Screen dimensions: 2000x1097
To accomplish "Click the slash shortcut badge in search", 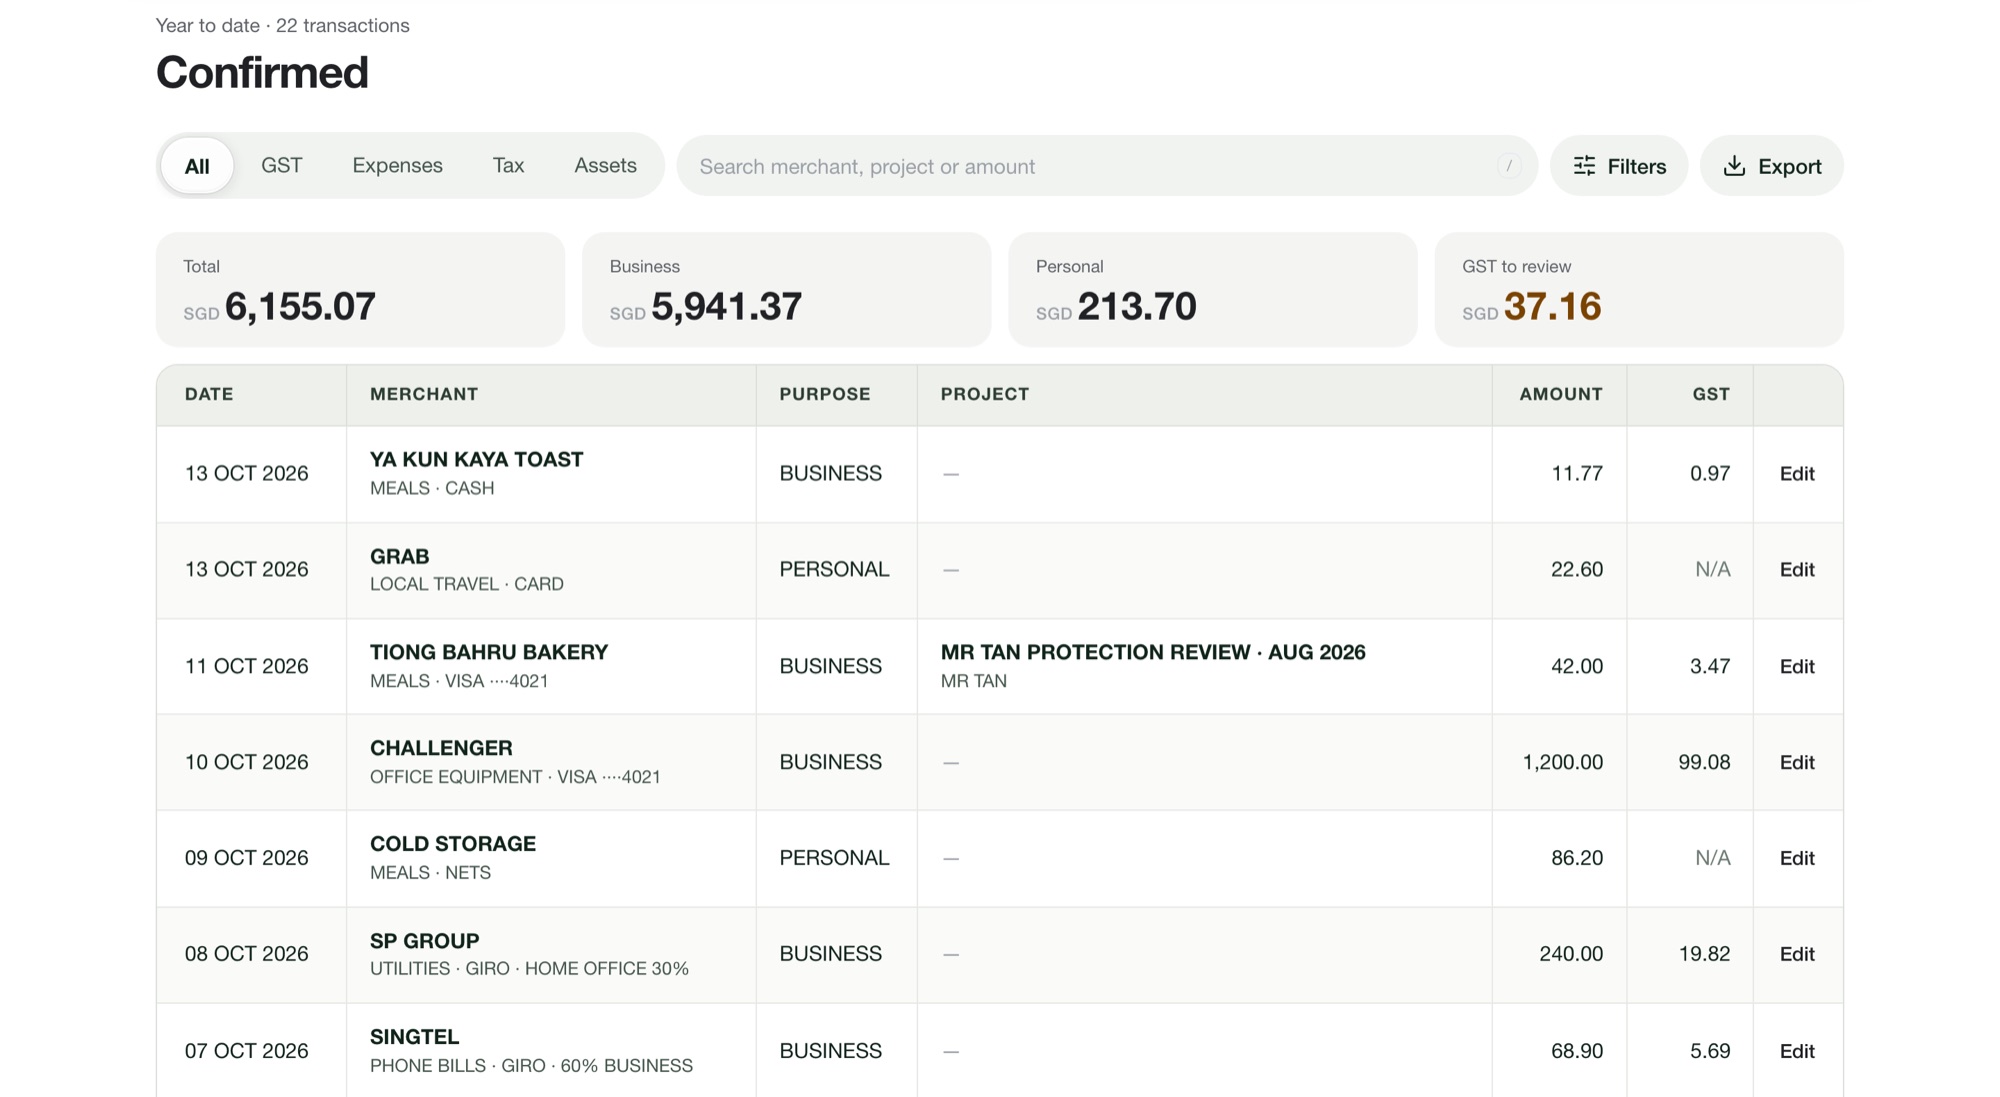I will coord(1509,166).
